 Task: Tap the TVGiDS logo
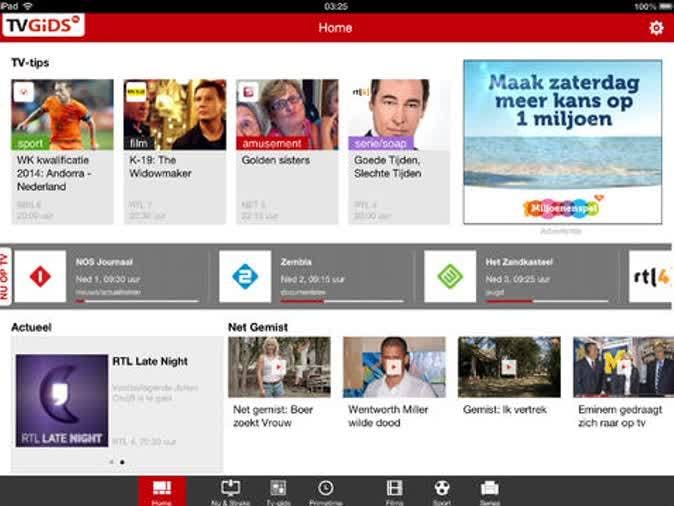click(43, 25)
